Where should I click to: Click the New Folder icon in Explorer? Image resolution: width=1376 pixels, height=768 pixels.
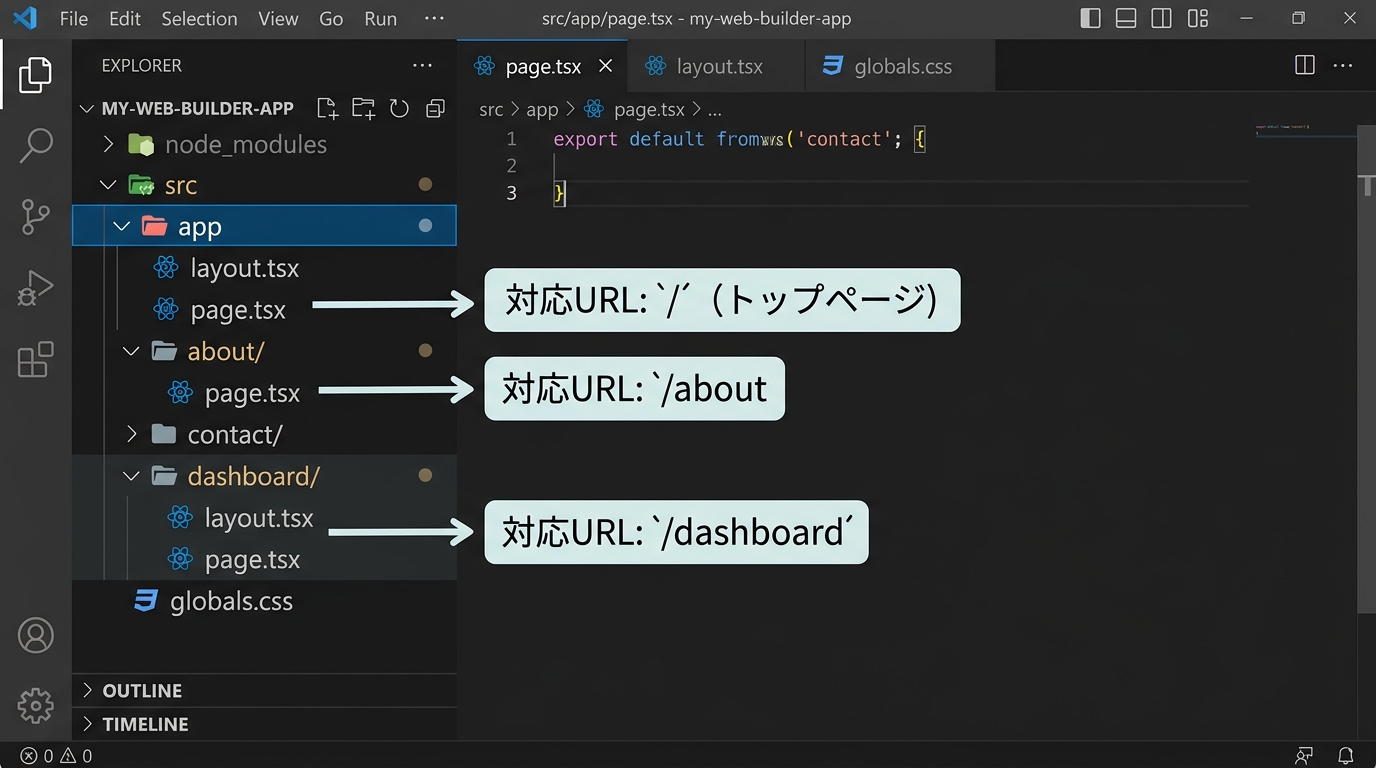[363, 108]
